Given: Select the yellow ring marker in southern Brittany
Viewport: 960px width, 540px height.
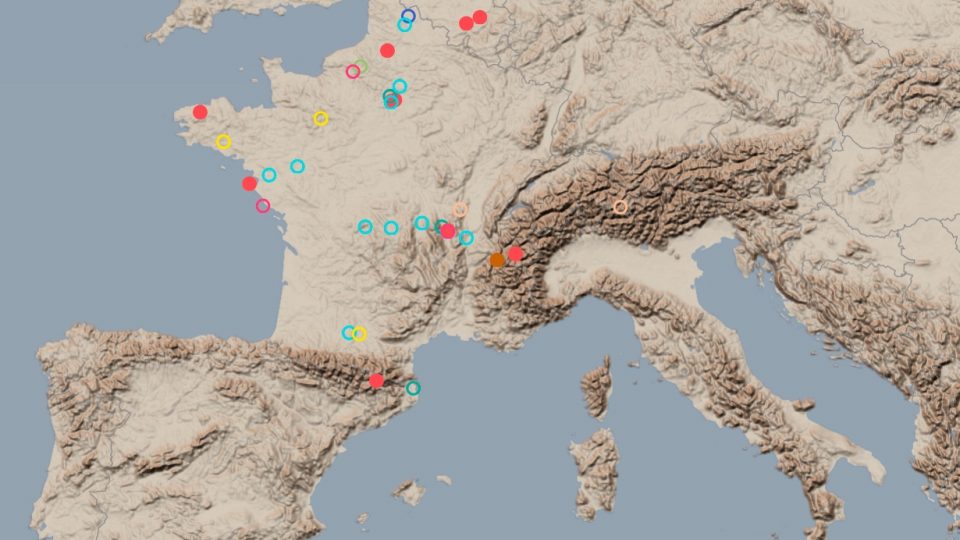Looking at the screenshot, I should [223, 142].
